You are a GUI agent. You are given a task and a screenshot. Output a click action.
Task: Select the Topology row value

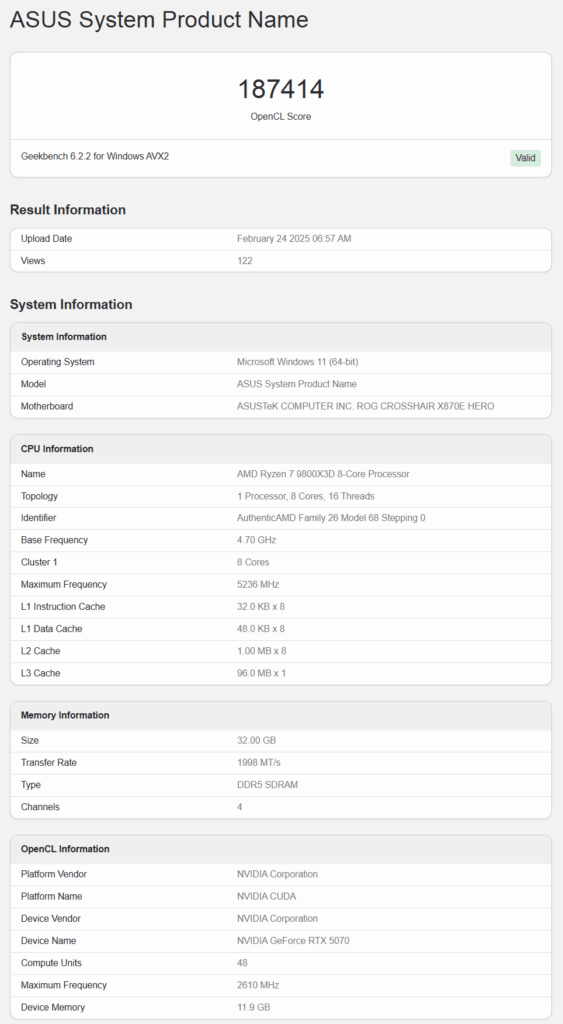[x=306, y=496]
